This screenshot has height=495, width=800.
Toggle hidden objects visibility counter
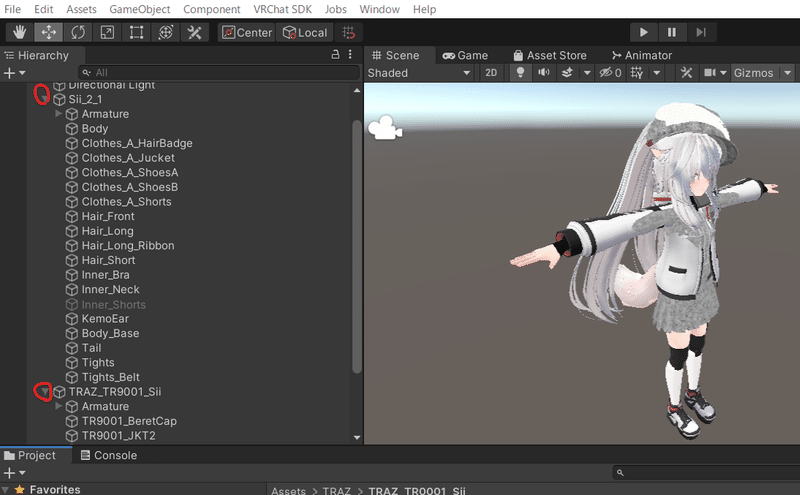[610, 73]
